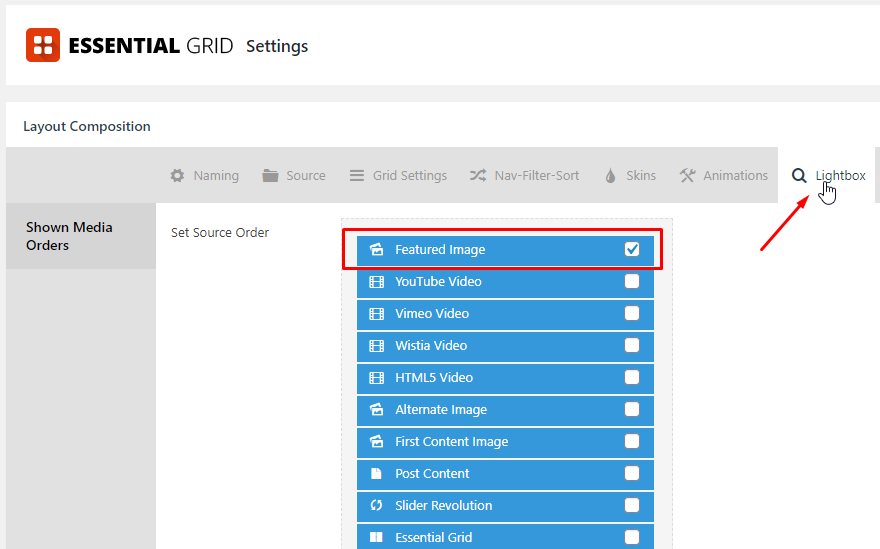The image size is (880, 549).
Task: Click the Post Content document icon
Action: coord(377,474)
